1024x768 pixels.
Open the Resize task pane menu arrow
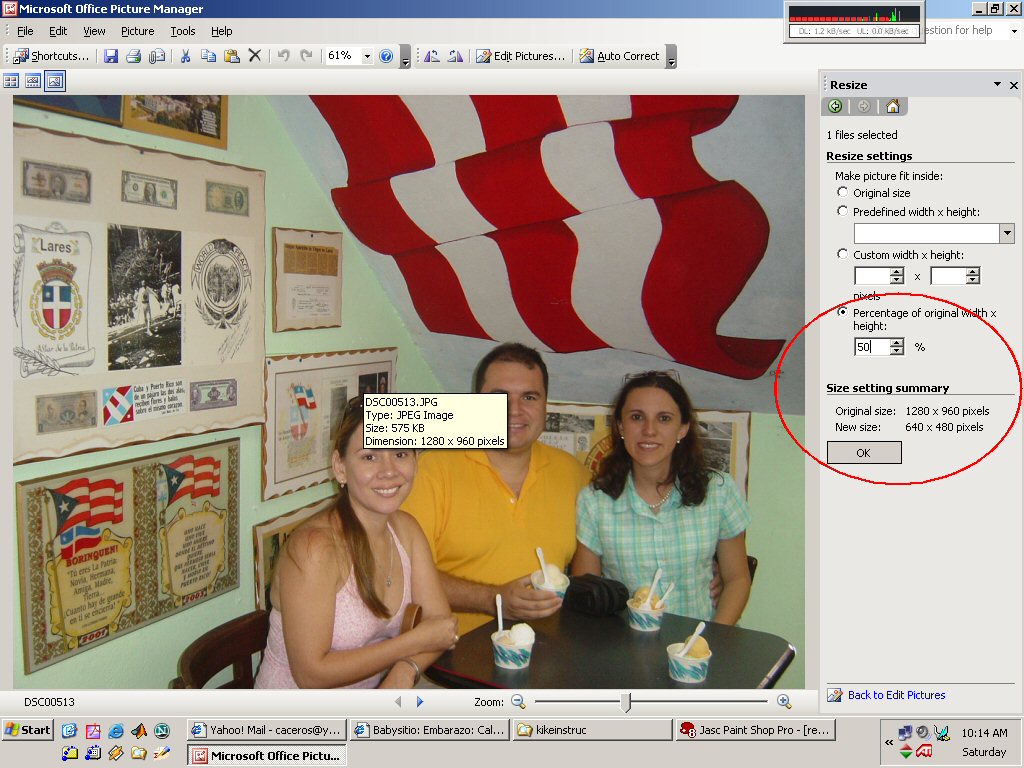997,85
